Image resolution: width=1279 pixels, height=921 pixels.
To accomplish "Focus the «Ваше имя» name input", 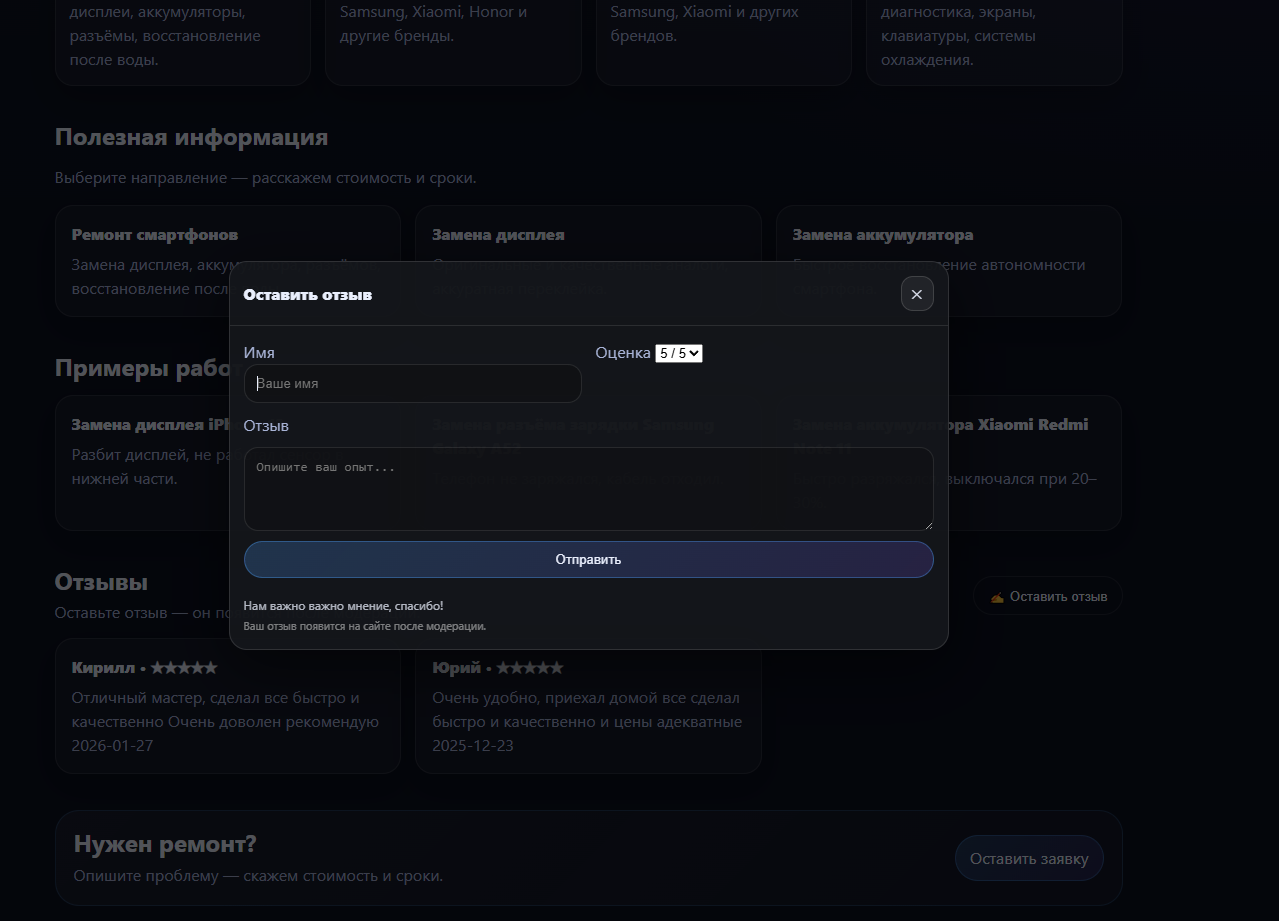I will tap(412, 384).
